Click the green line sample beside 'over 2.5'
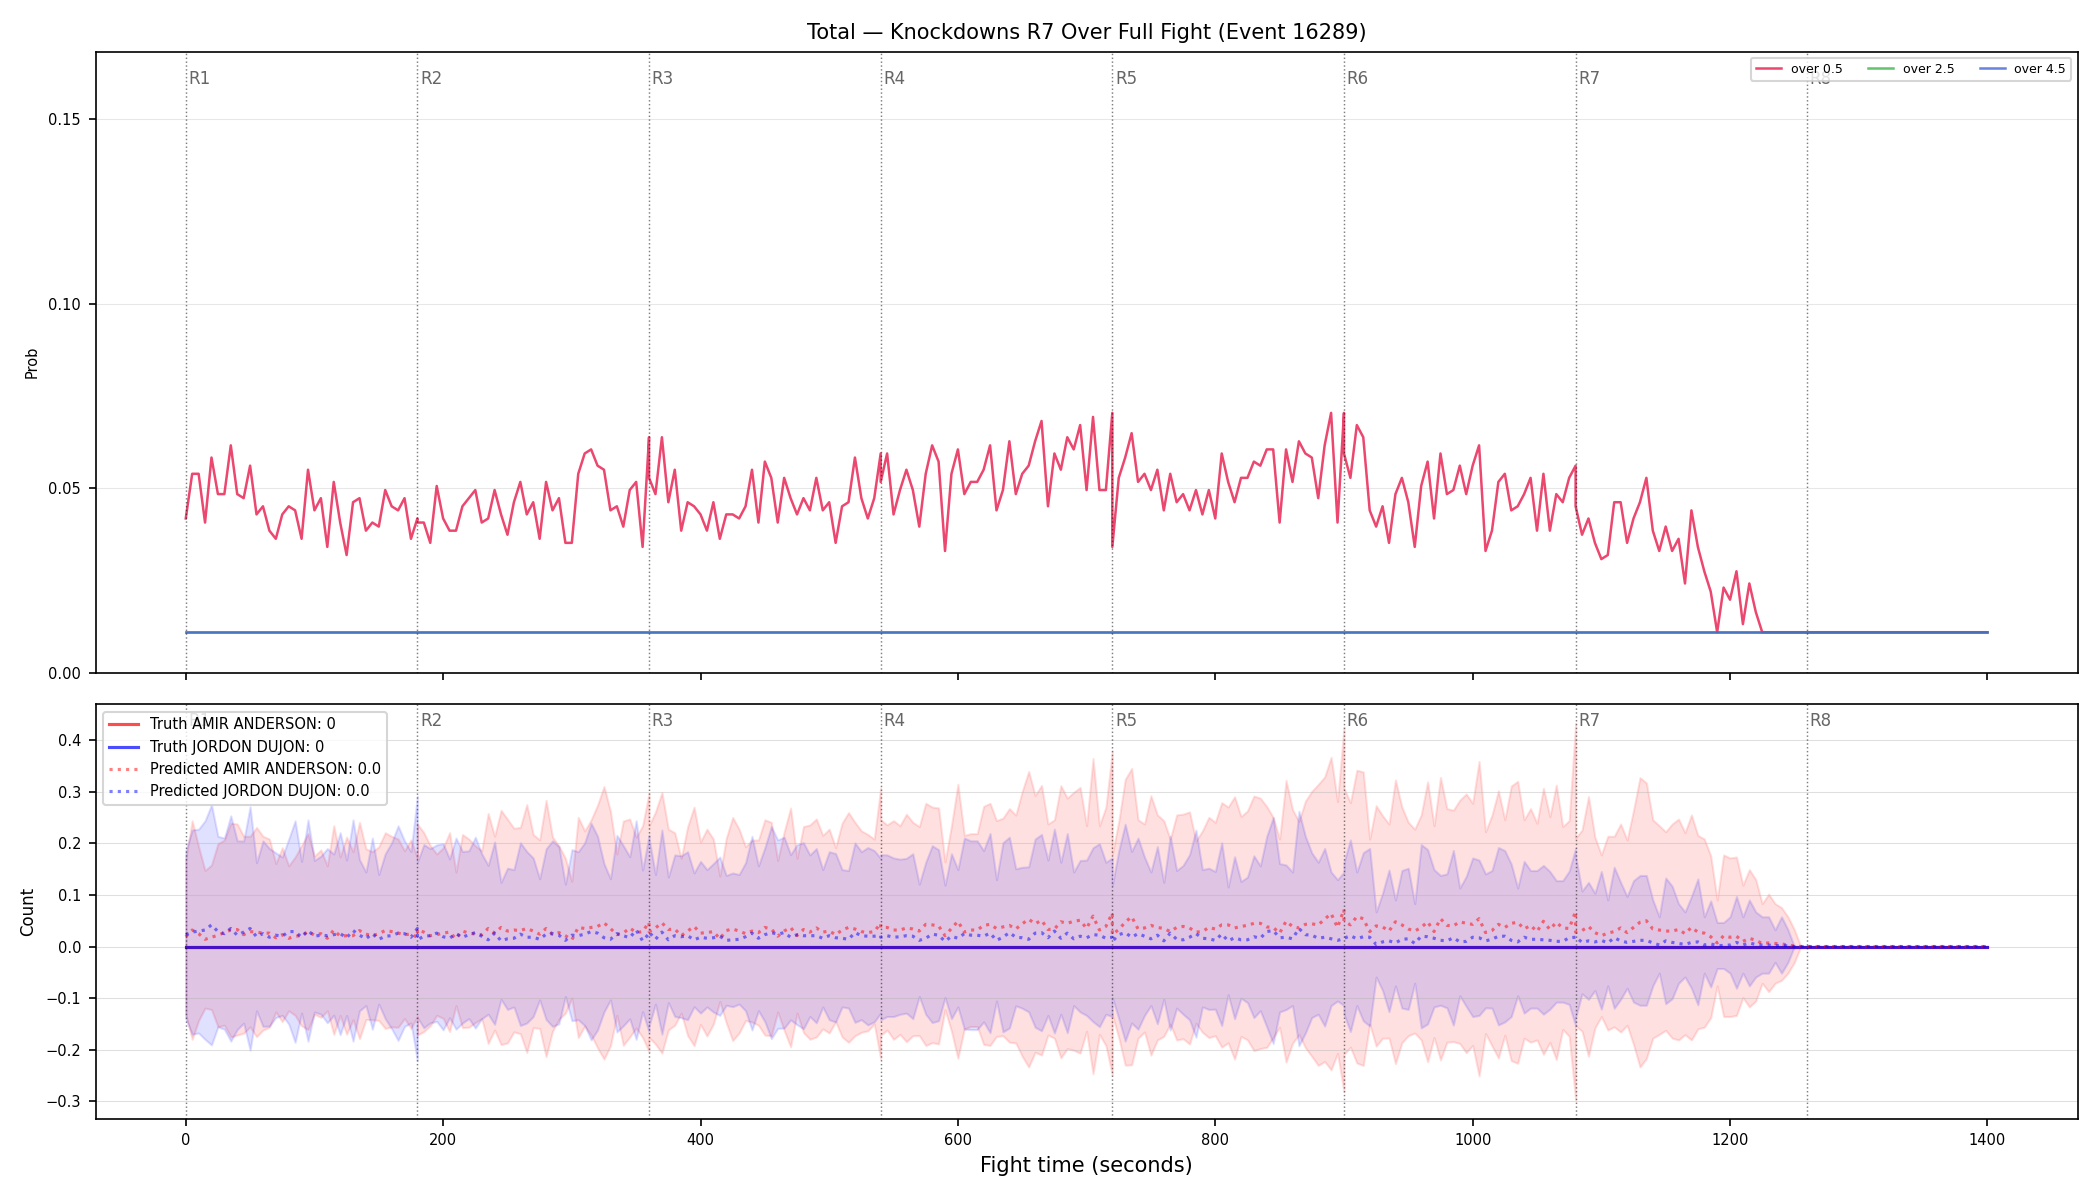 [1881, 69]
